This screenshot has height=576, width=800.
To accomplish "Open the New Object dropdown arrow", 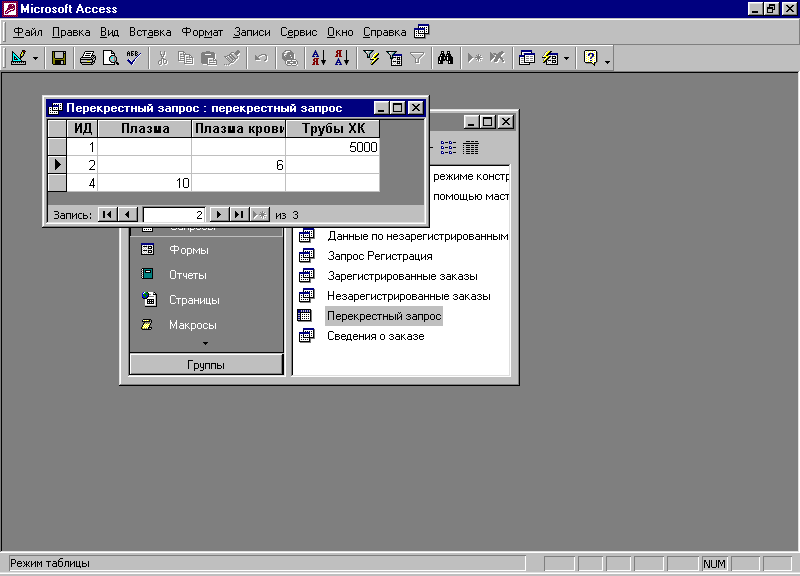I will coord(566,59).
